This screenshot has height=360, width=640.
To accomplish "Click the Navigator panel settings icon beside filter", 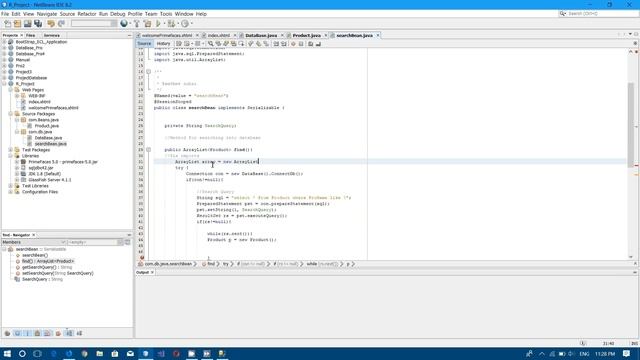I will point(127,242).
